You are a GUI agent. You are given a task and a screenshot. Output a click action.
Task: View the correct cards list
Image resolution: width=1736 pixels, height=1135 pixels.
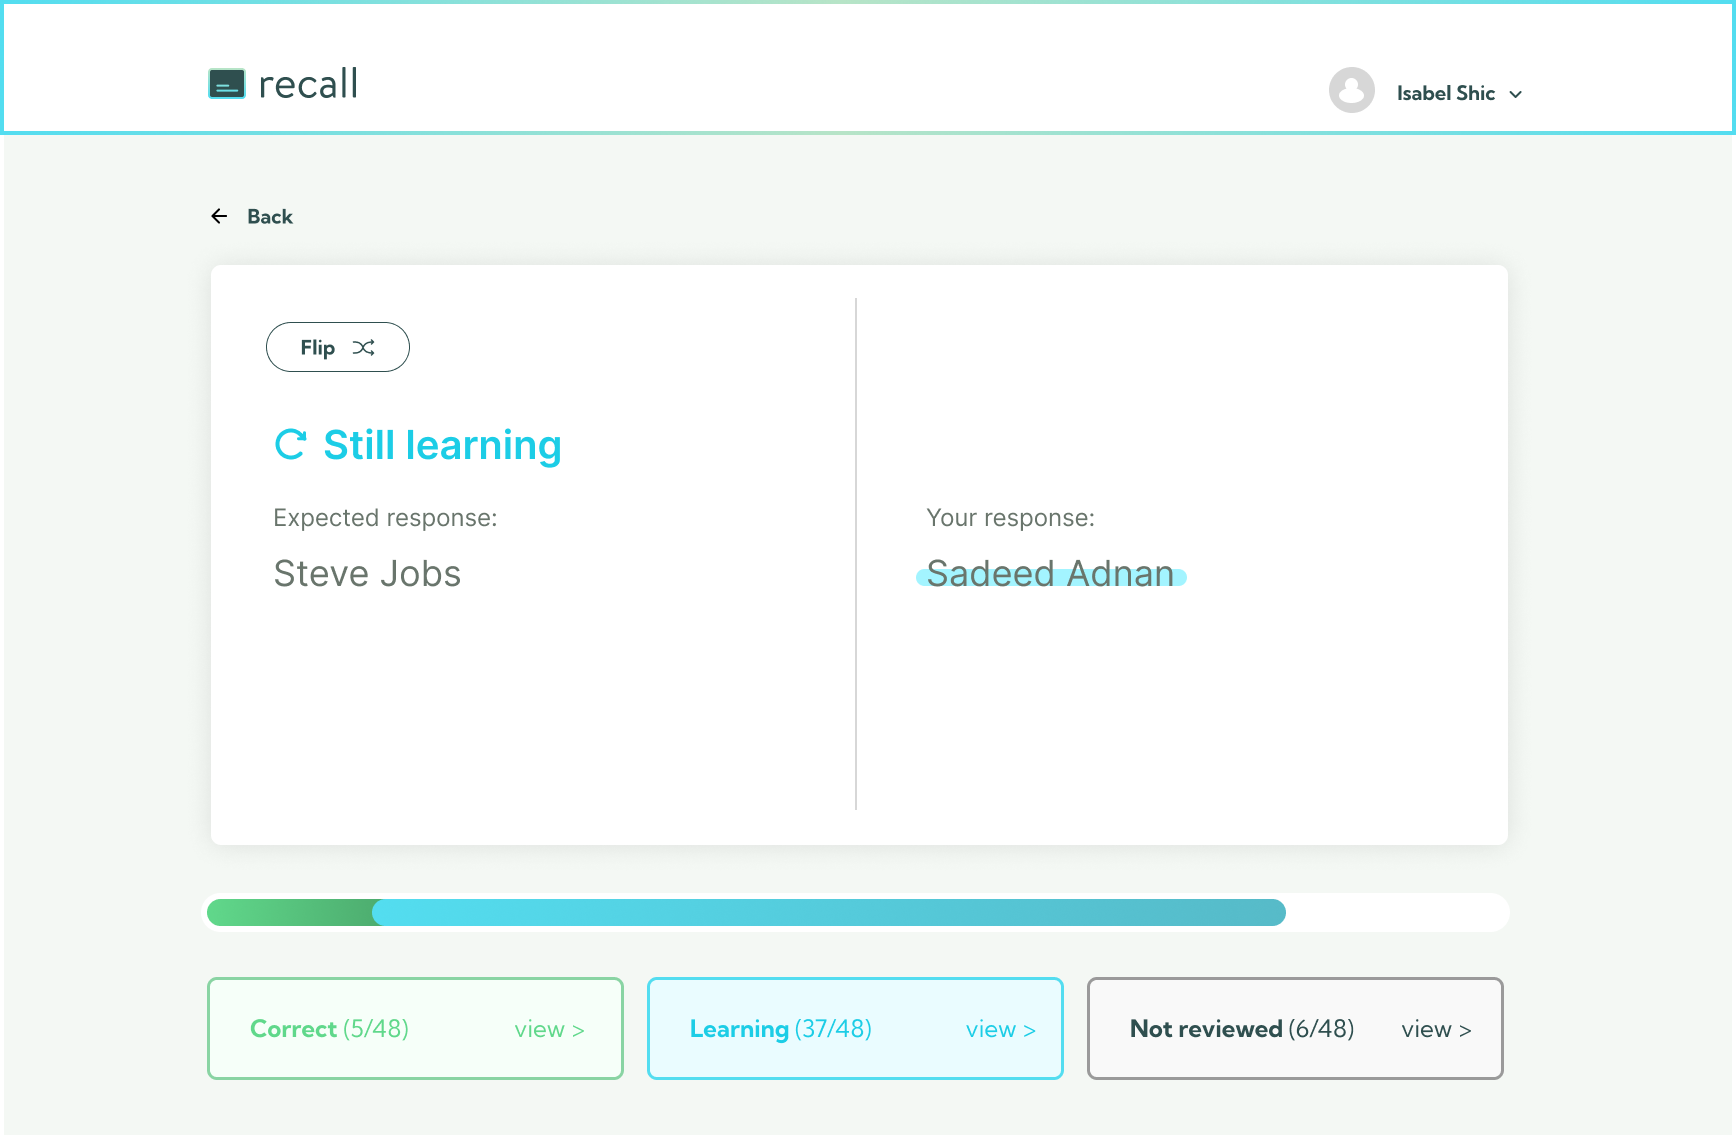(549, 1029)
